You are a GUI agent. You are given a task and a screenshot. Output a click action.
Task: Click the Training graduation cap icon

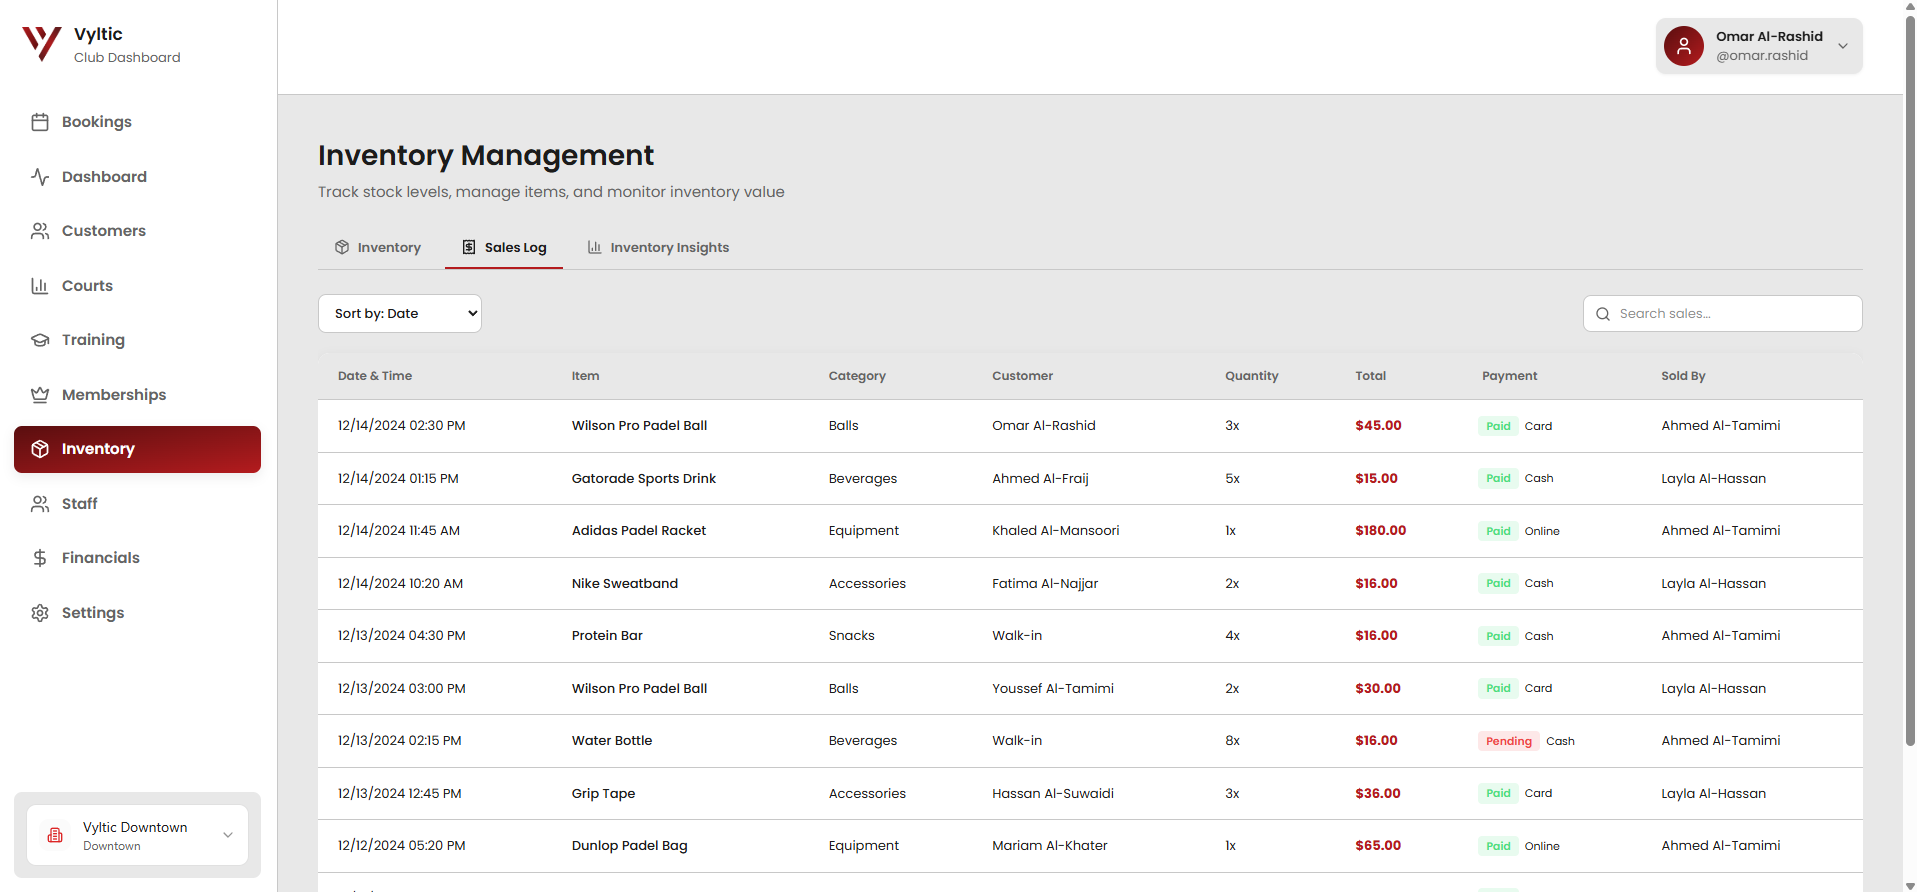(x=40, y=340)
